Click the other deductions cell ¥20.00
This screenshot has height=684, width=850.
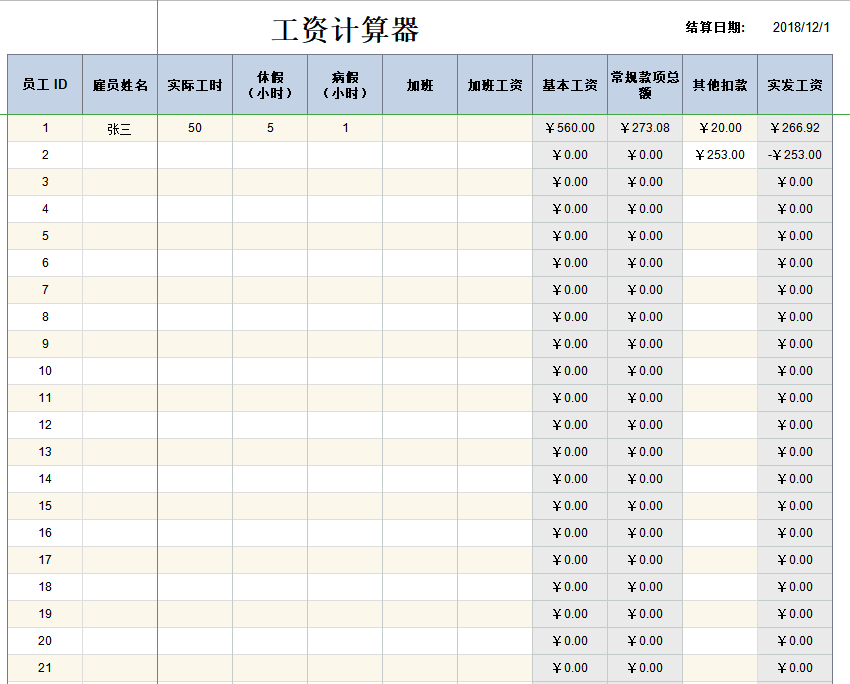point(720,128)
